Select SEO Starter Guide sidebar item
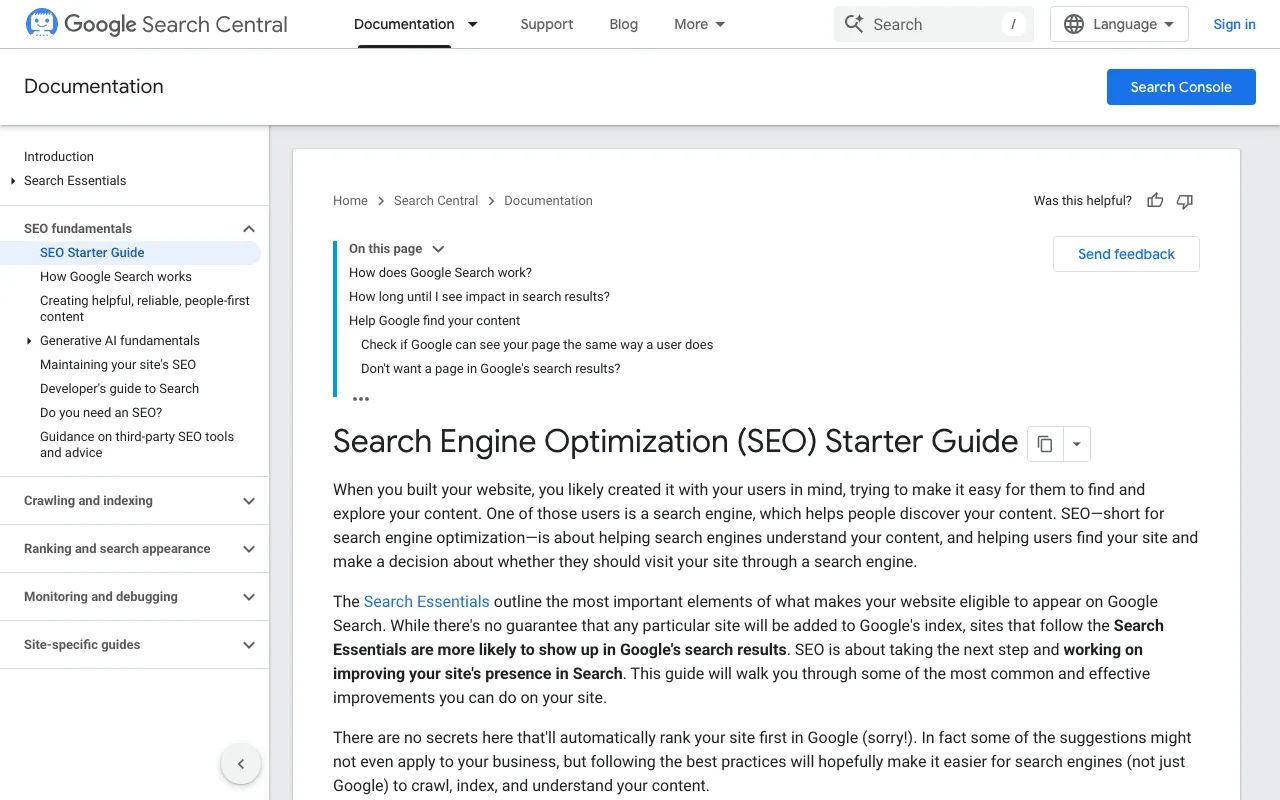 [130, 253]
